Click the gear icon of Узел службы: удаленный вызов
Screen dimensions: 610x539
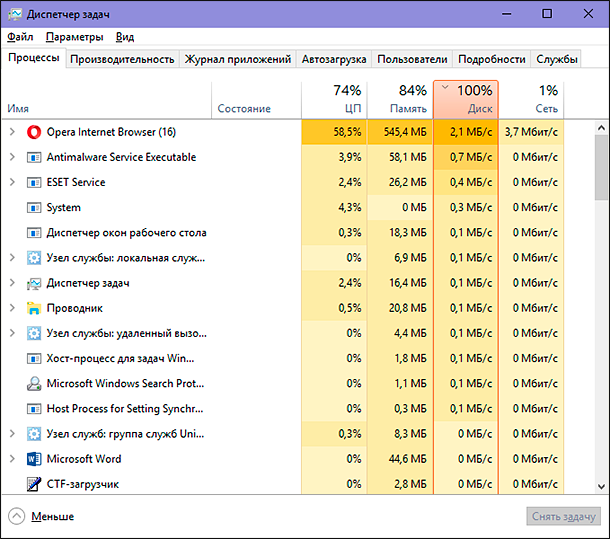[34, 334]
